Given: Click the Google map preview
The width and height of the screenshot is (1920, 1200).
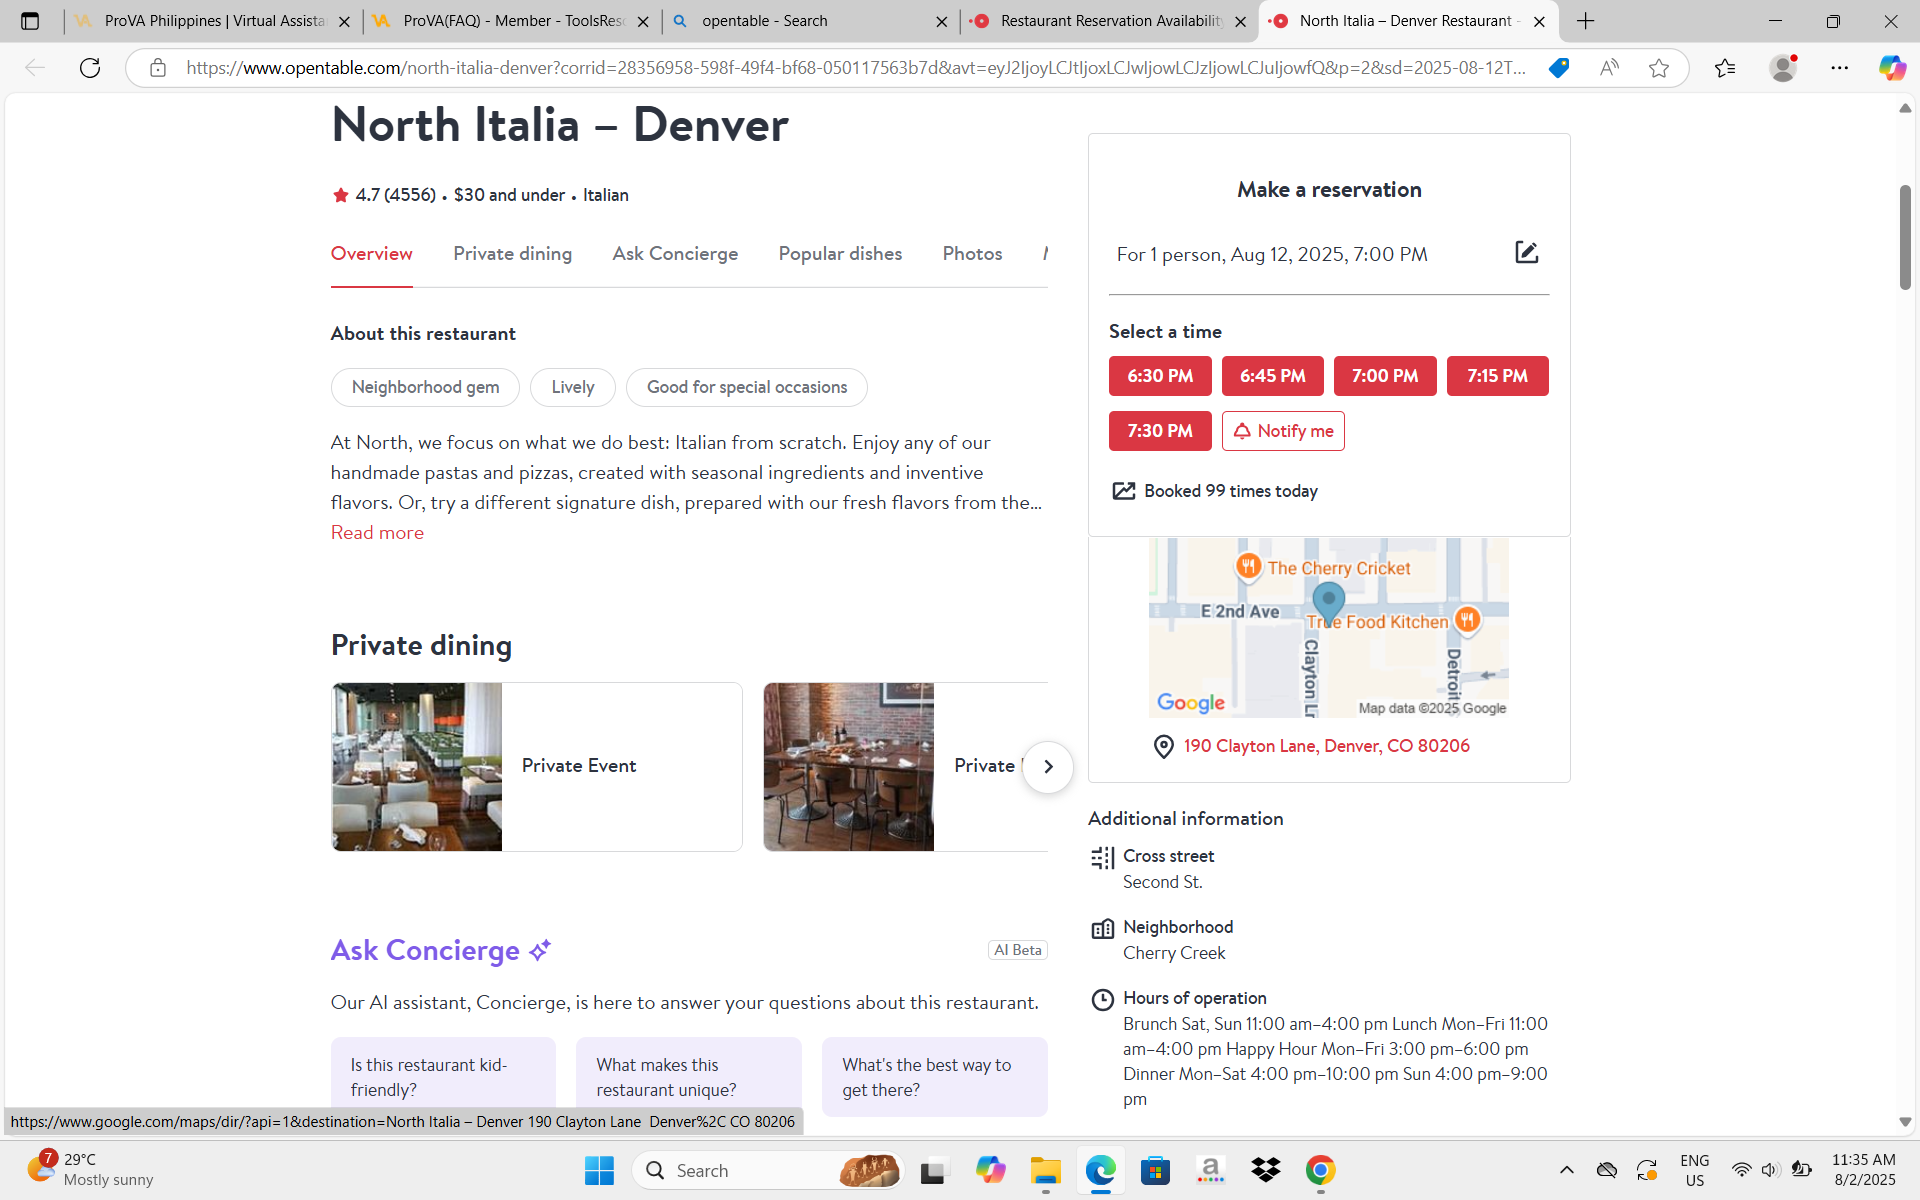Looking at the screenshot, I should (x=1328, y=628).
